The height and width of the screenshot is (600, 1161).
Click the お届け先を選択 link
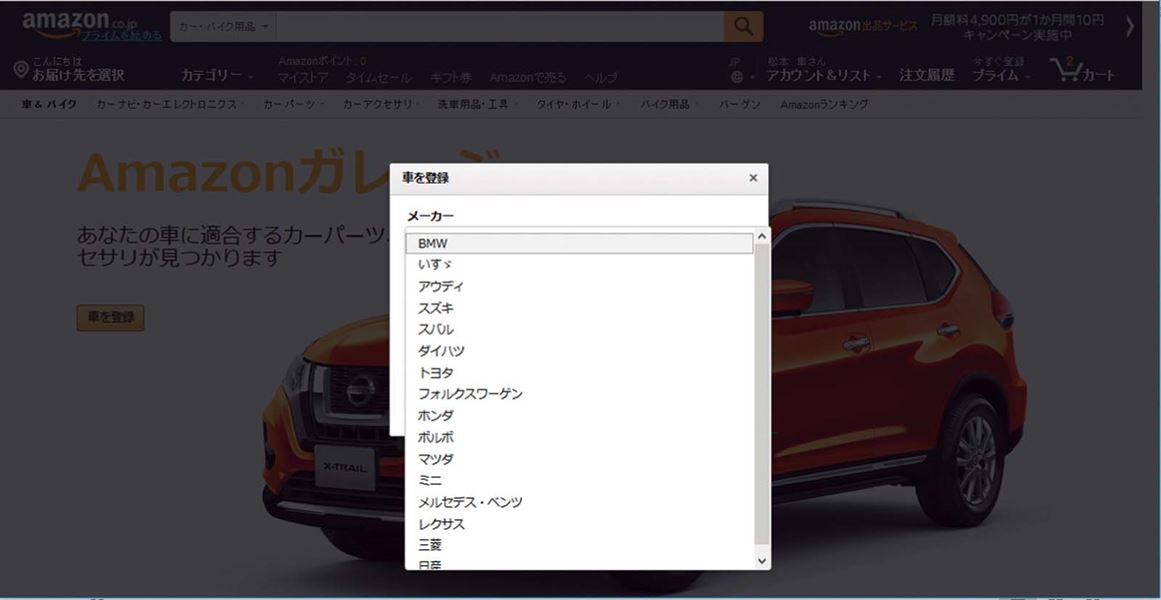coord(78,76)
